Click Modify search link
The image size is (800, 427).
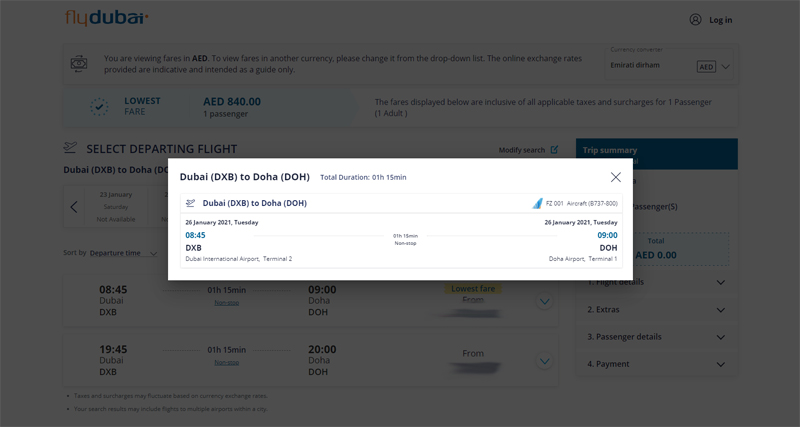click(522, 150)
